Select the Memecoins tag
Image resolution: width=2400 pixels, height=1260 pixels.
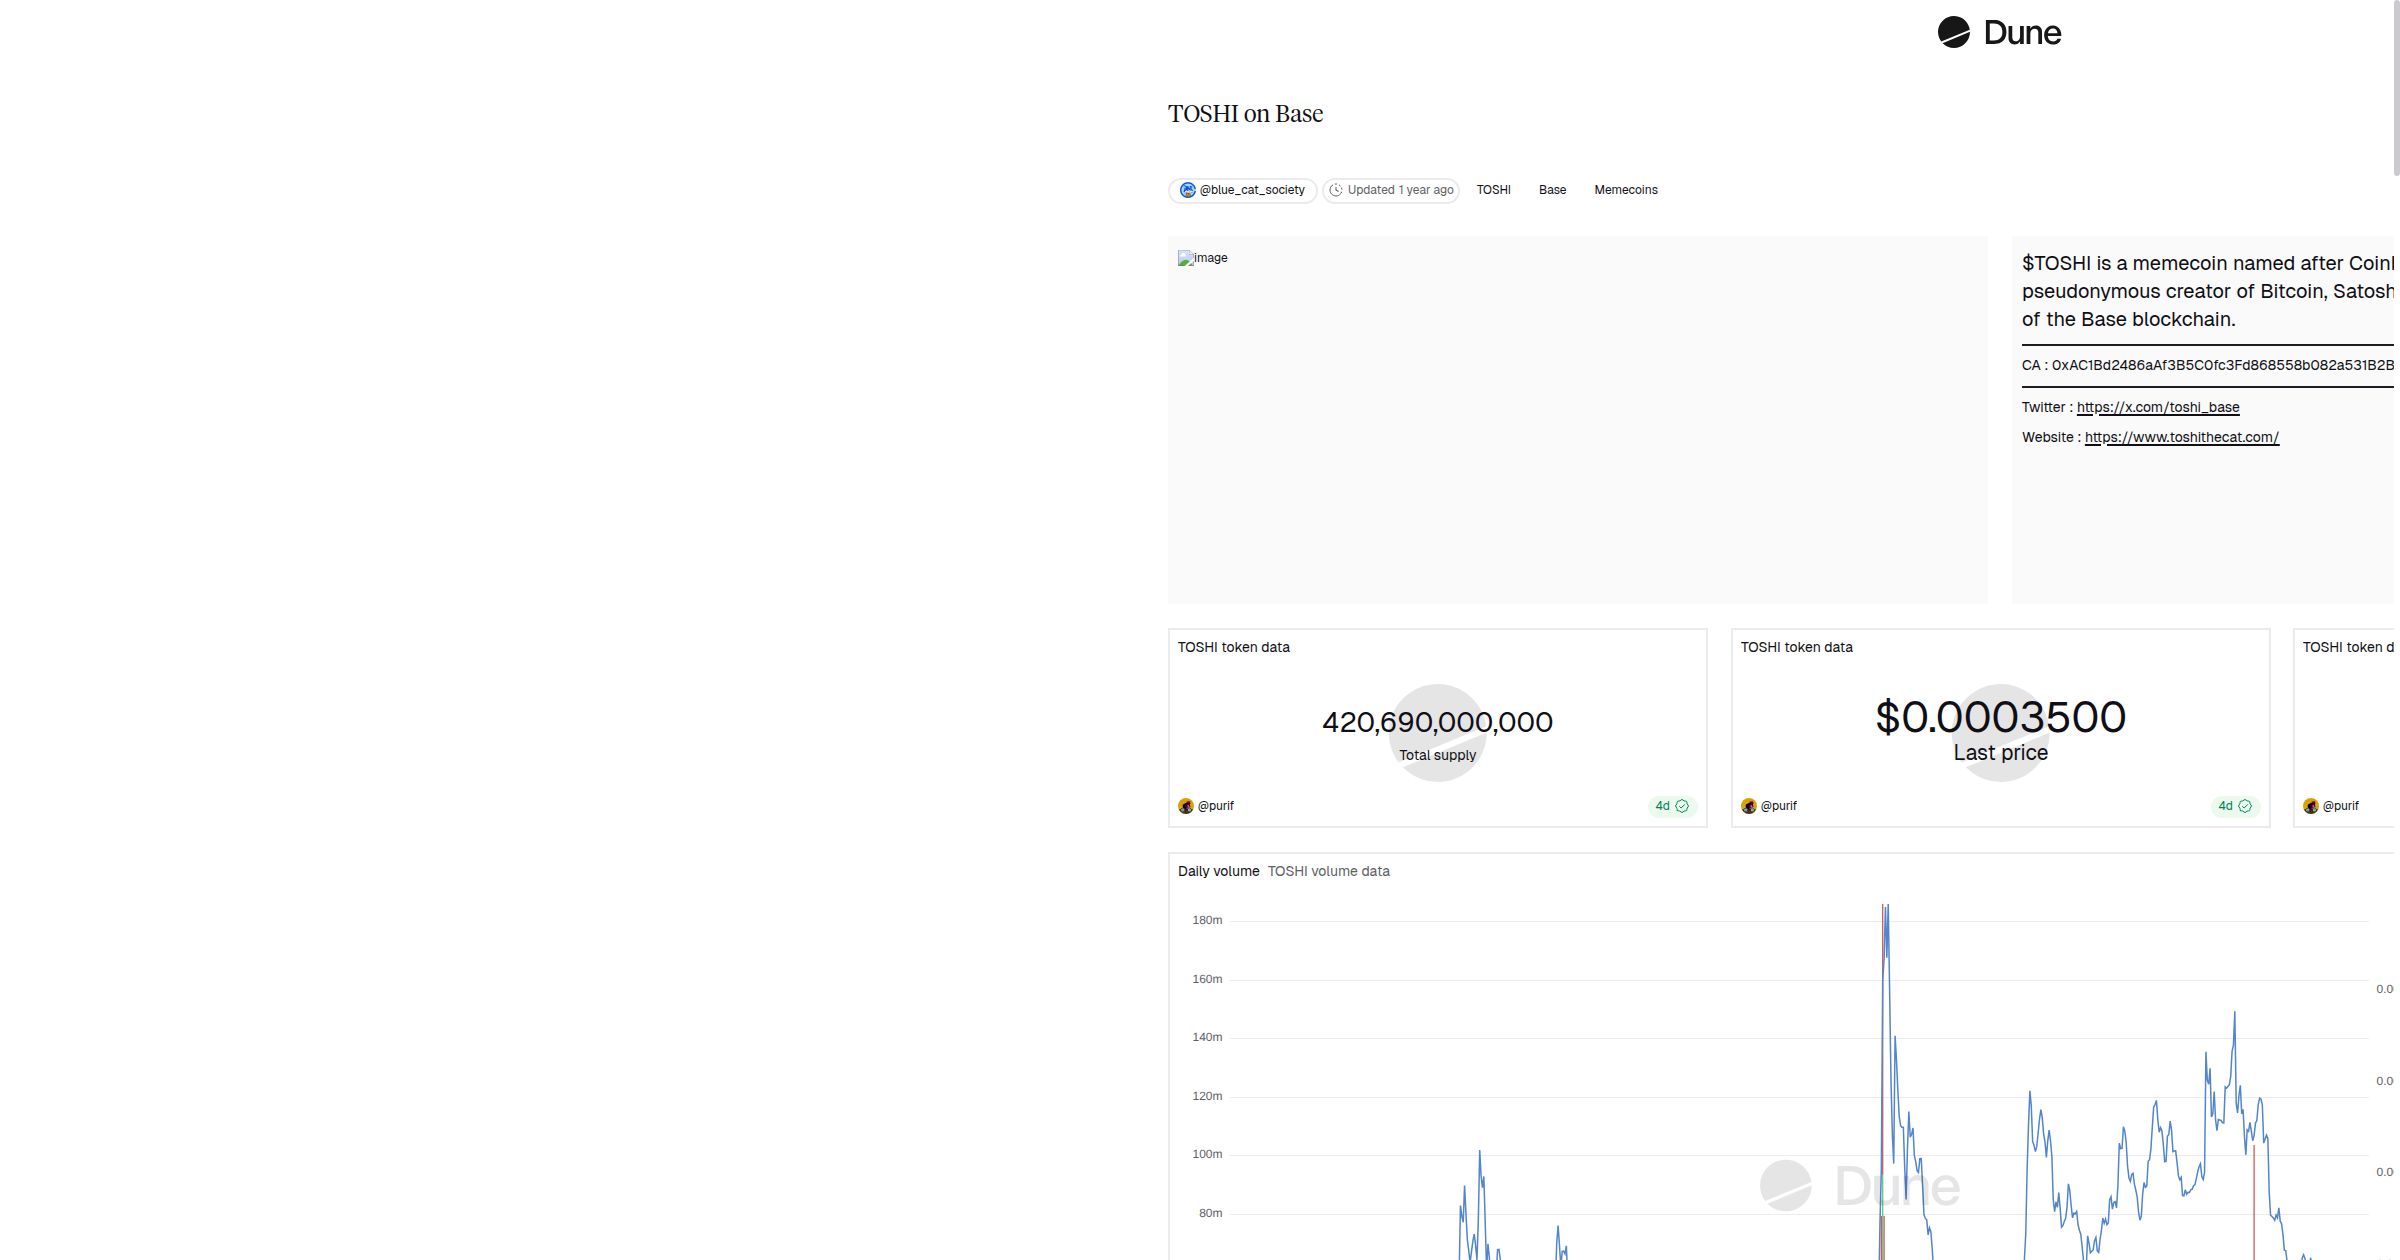click(1625, 190)
